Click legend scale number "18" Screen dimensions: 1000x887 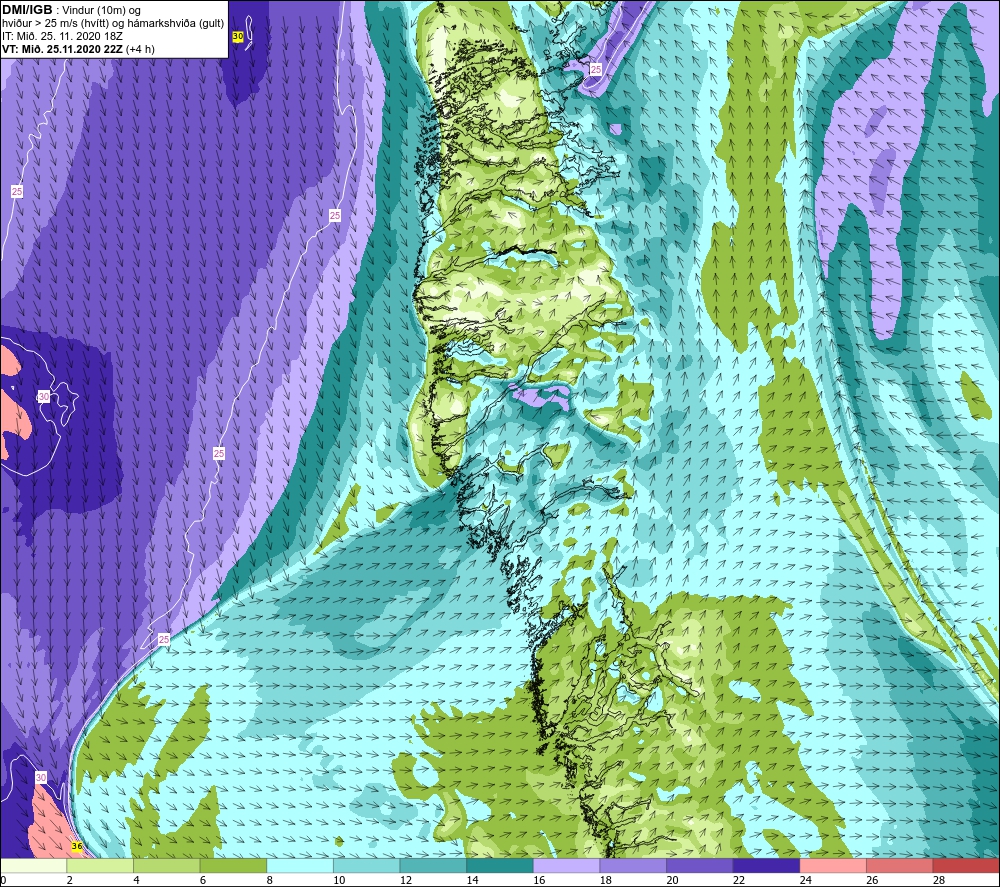(x=605, y=880)
